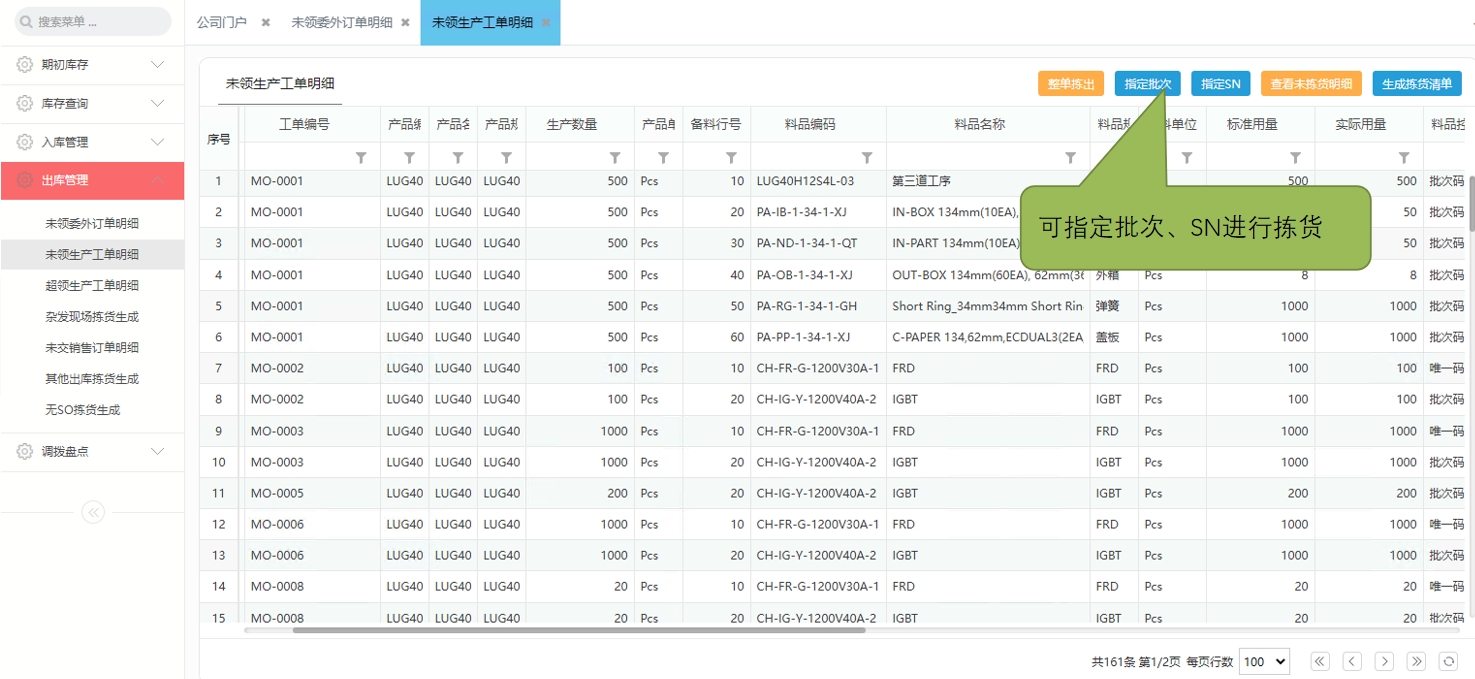Open 未交销售订单明细 in the sidebar

[92, 348]
